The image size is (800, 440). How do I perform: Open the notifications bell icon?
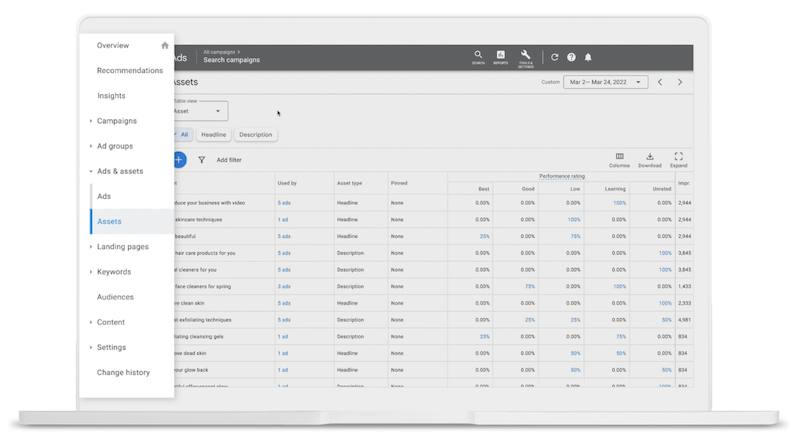pyautogui.click(x=588, y=57)
